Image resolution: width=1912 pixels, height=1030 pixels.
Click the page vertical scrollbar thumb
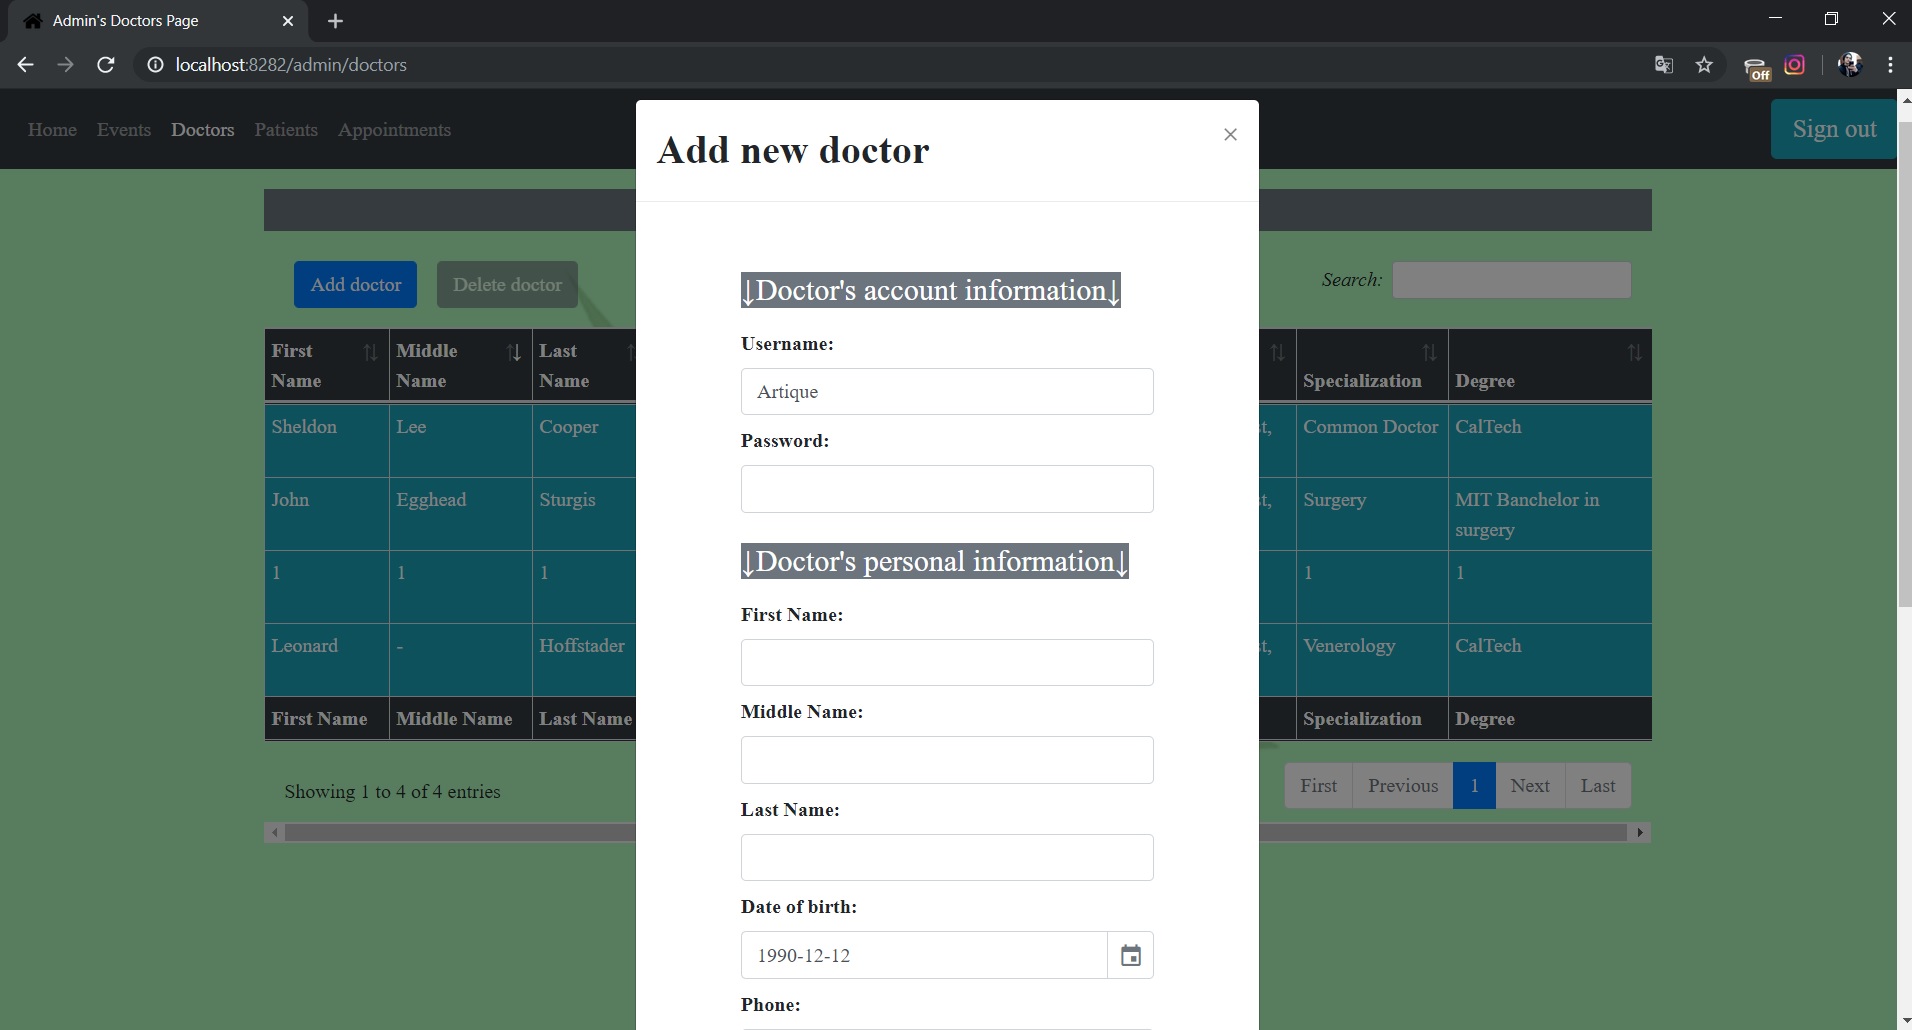pyautogui.click(x=1904, y=365)
